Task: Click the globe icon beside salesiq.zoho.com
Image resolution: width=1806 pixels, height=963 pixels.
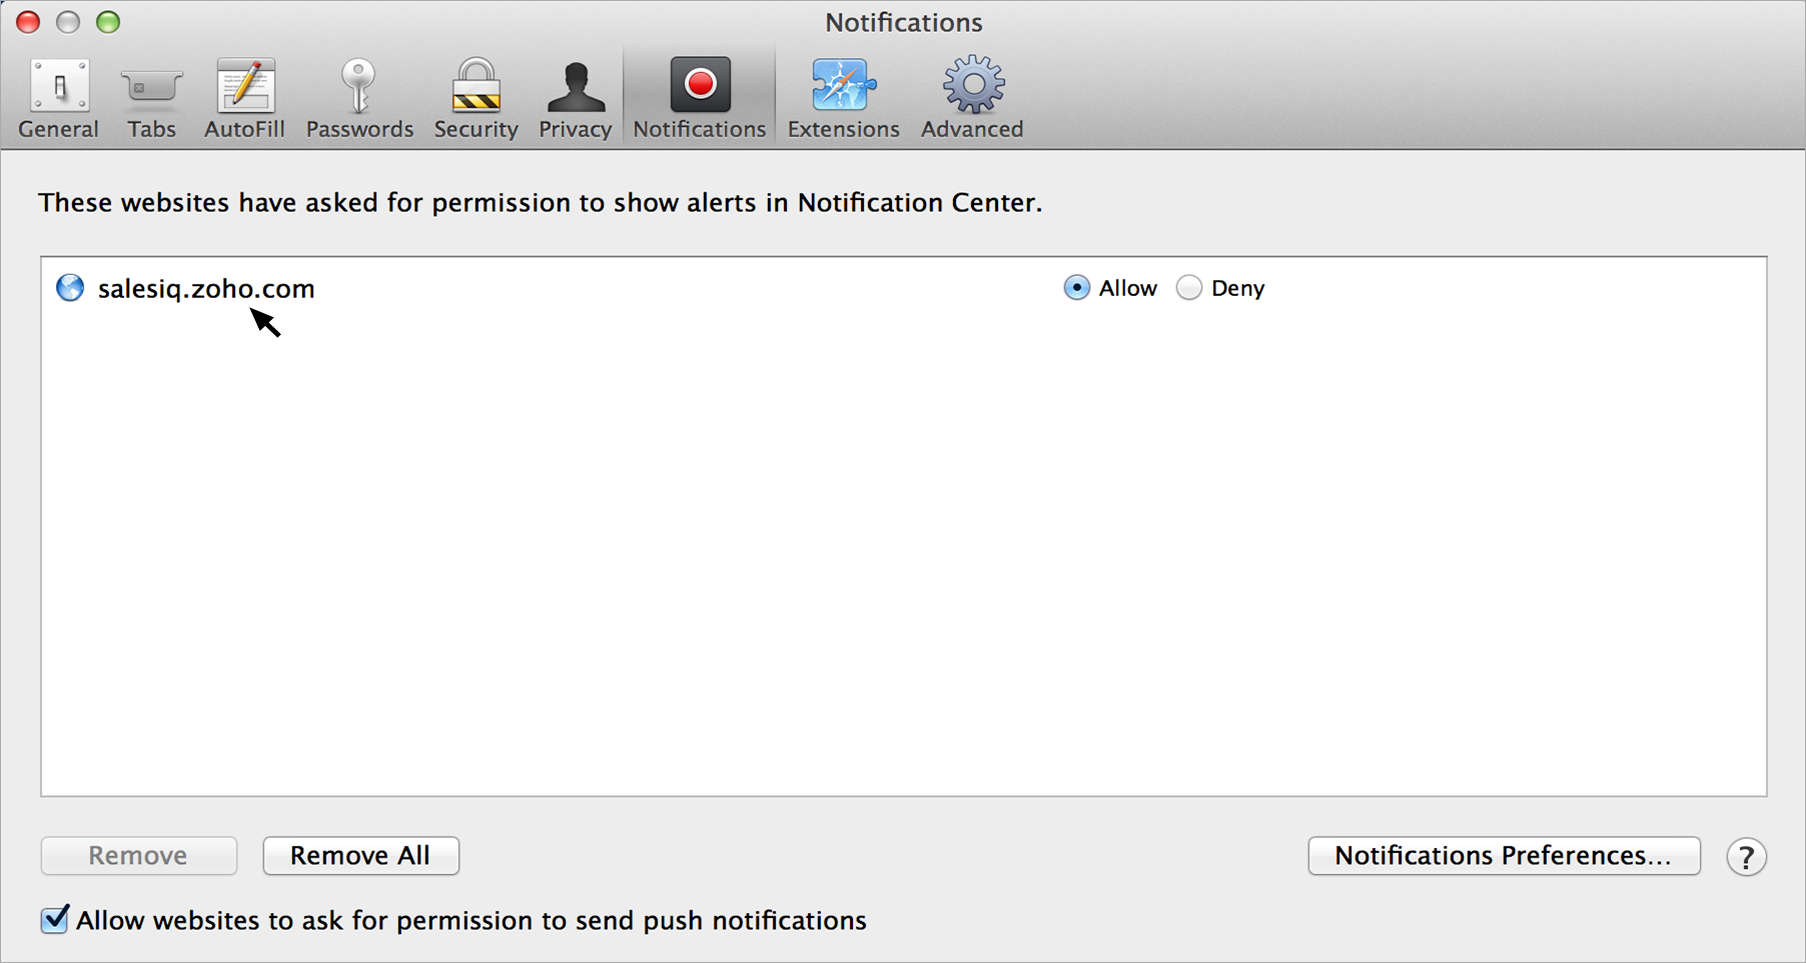Action: coord(70,288)
